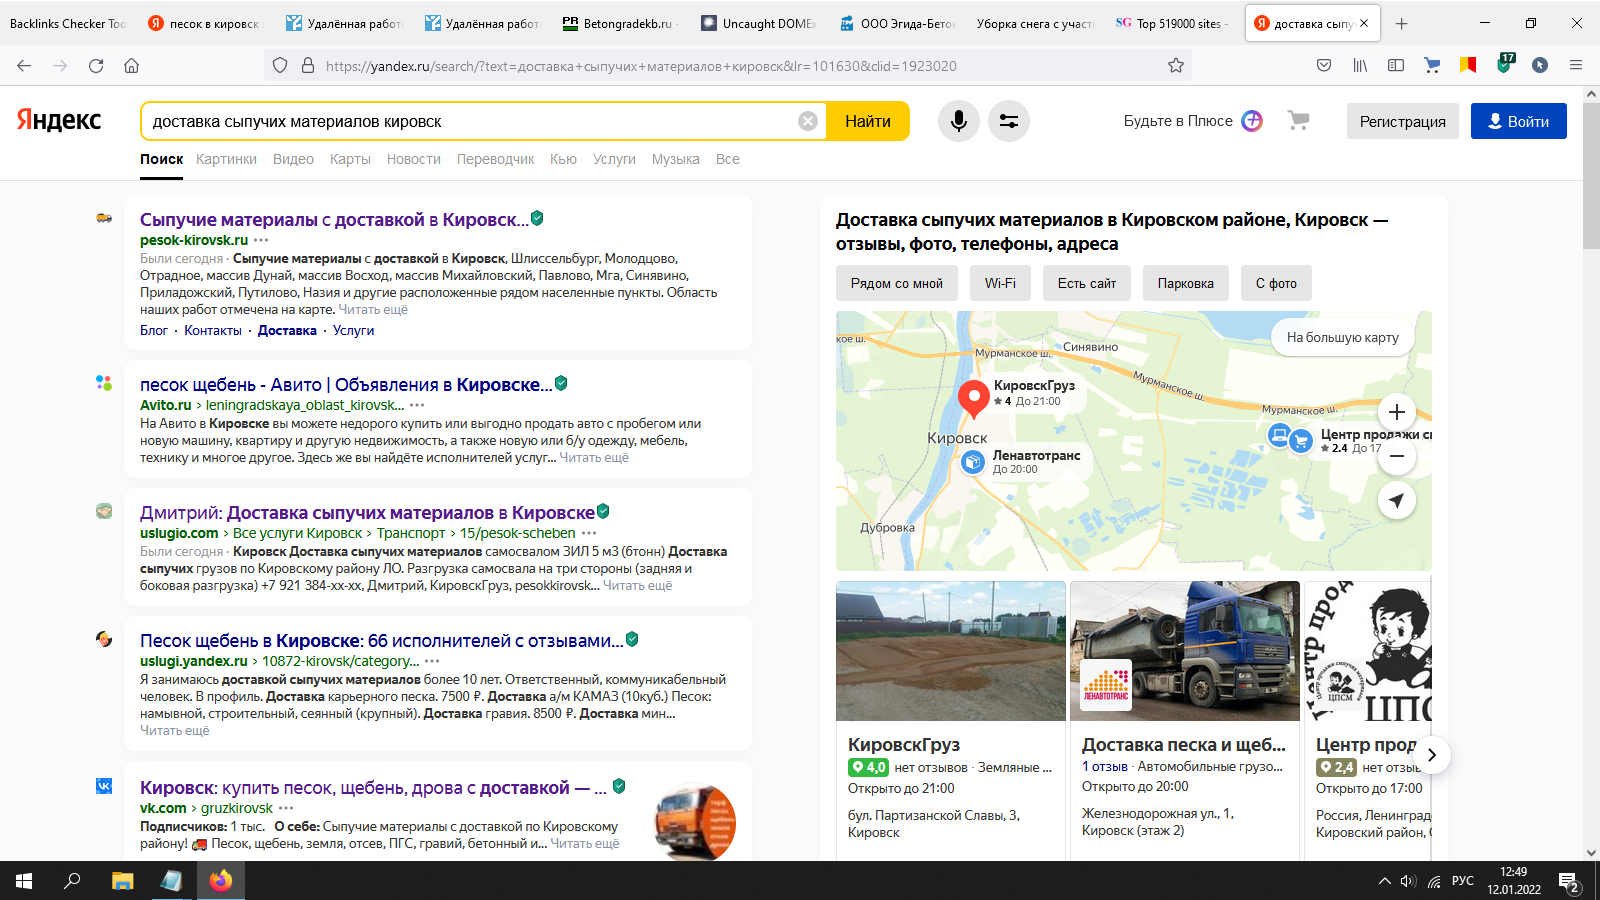Activate the С фото filter
This screenshot has width=1600, height=900.
pos(1275,283)
